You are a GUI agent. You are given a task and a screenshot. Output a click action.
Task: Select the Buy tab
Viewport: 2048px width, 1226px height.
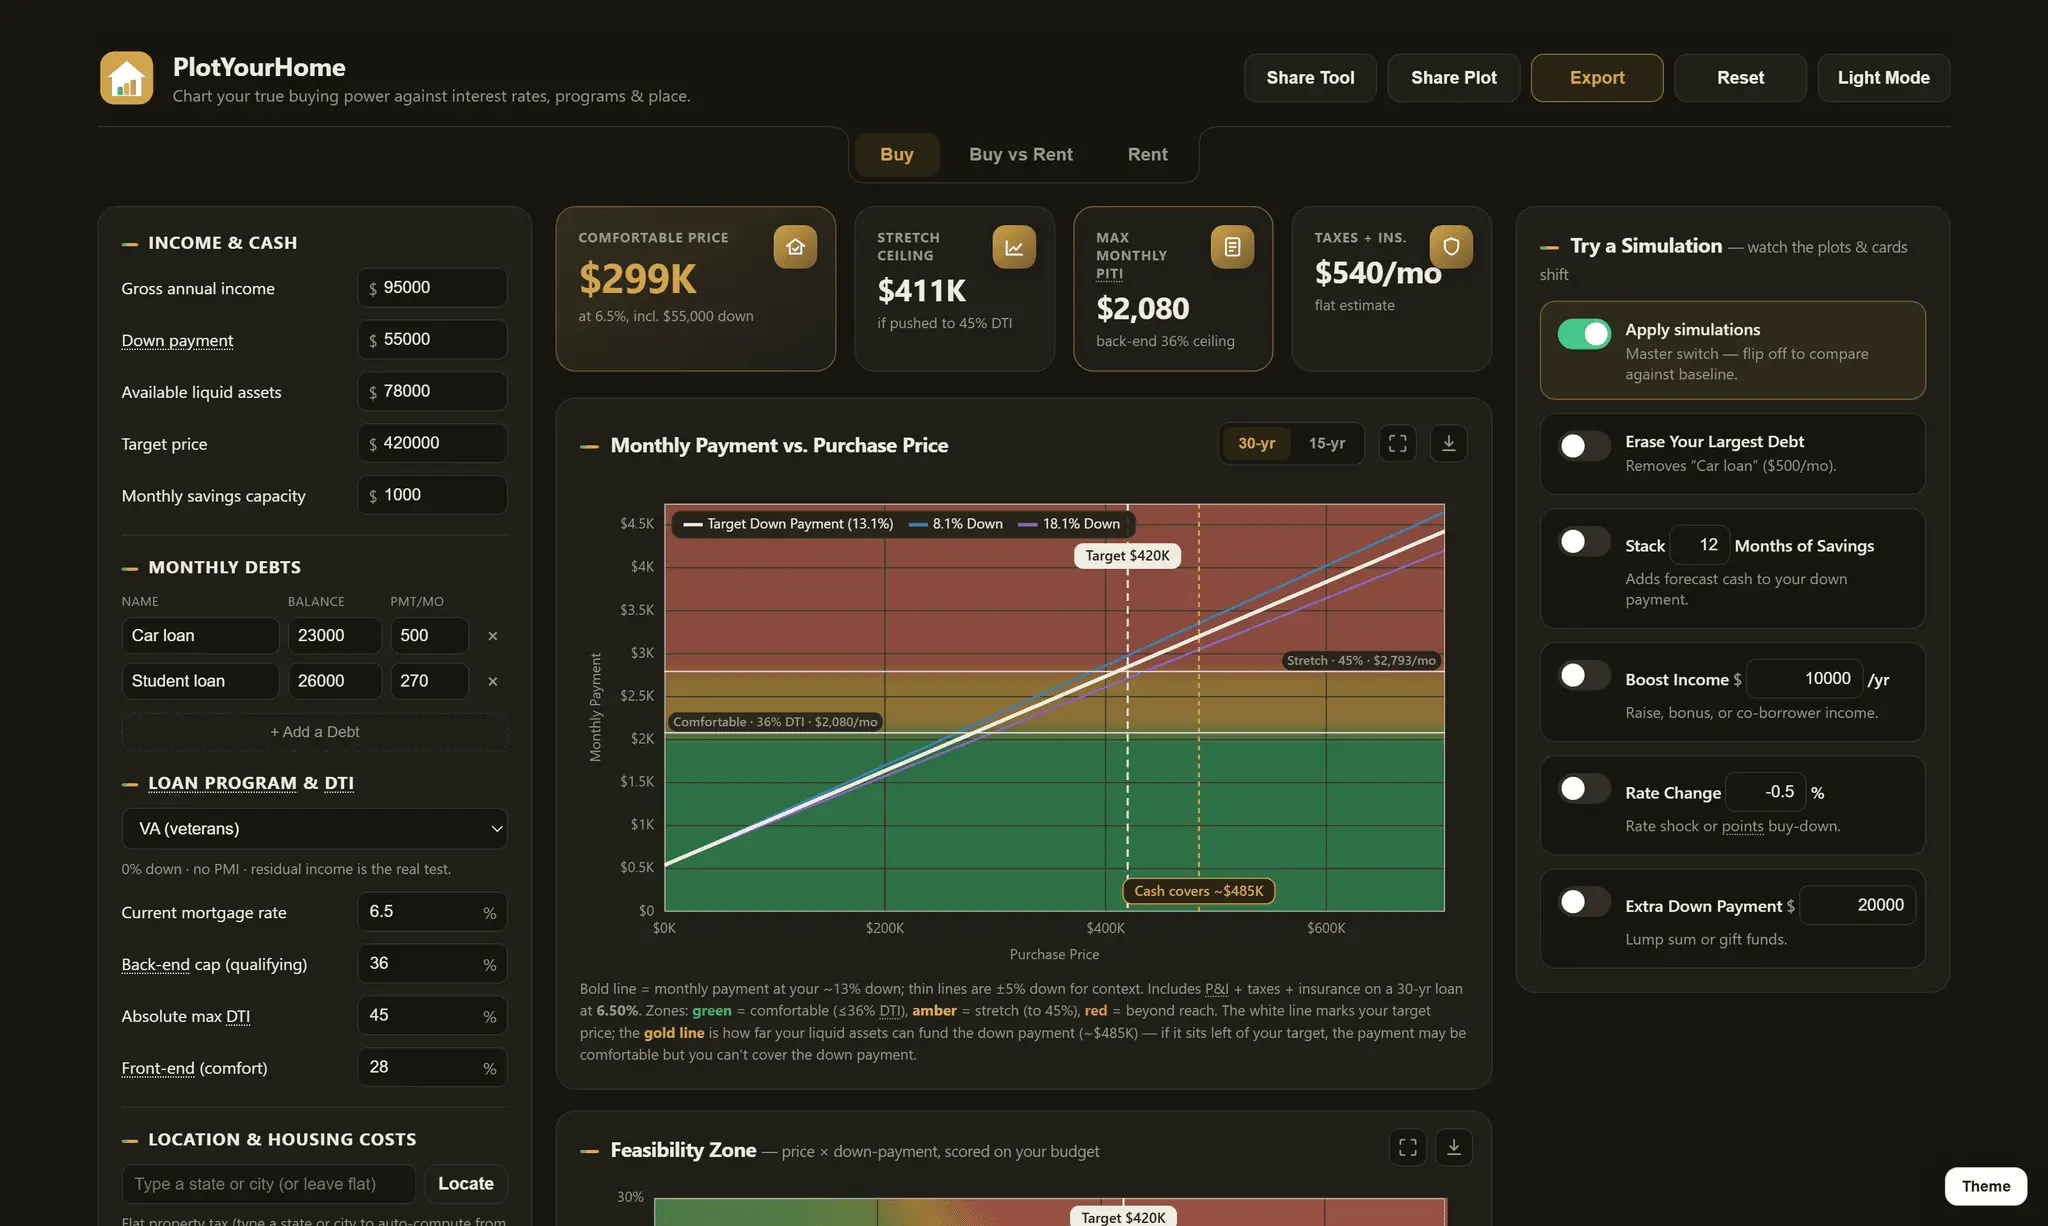tap(897, 155)
